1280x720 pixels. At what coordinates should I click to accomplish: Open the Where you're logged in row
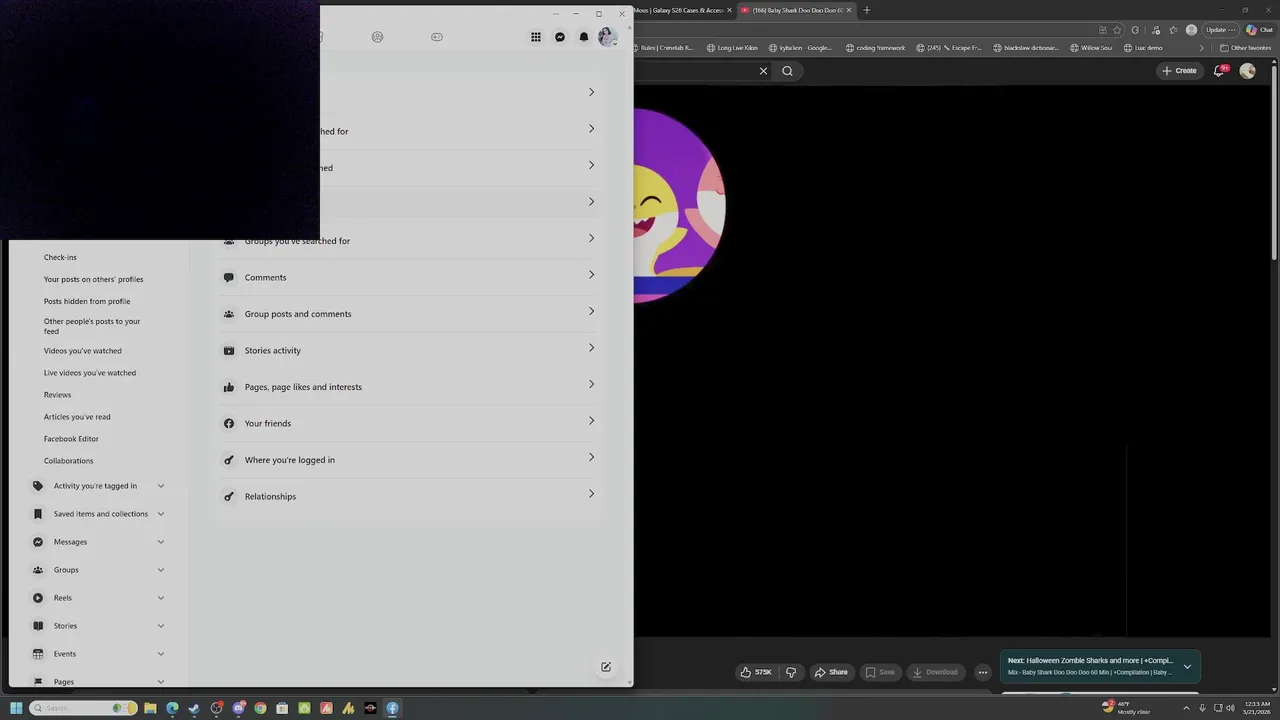click(408, 460)
